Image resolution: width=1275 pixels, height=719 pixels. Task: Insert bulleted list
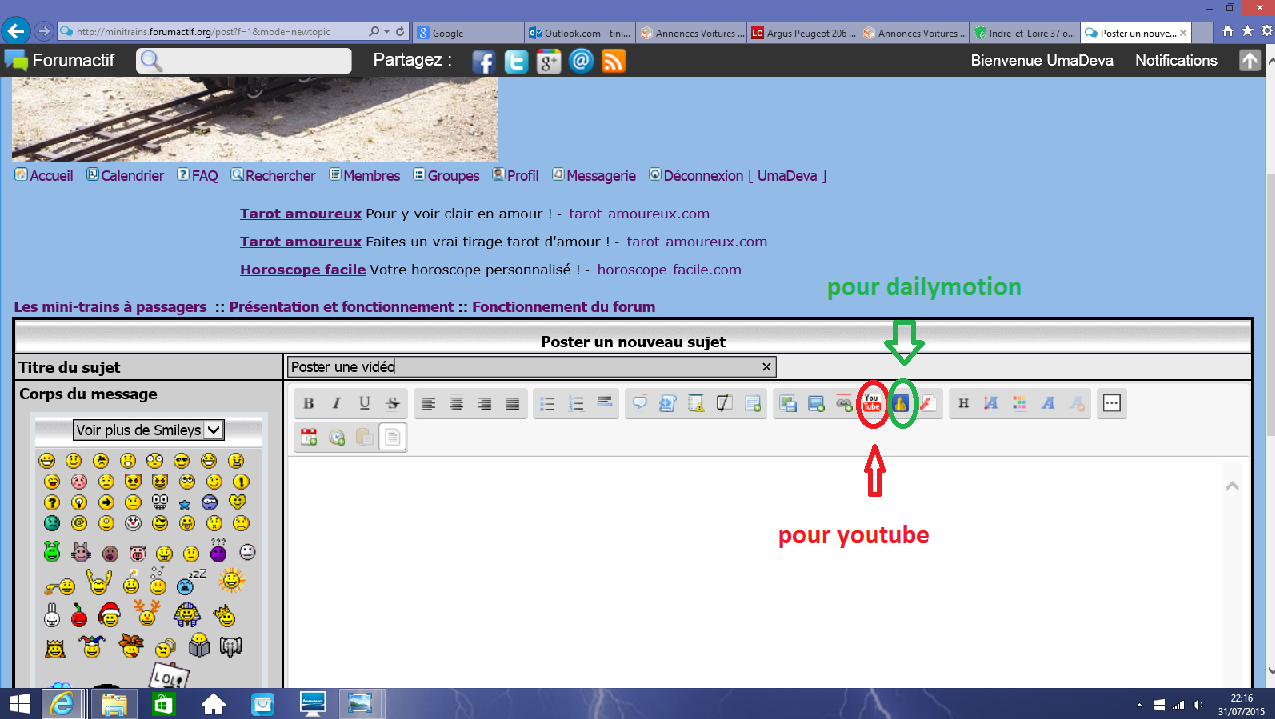coord(548,404)
